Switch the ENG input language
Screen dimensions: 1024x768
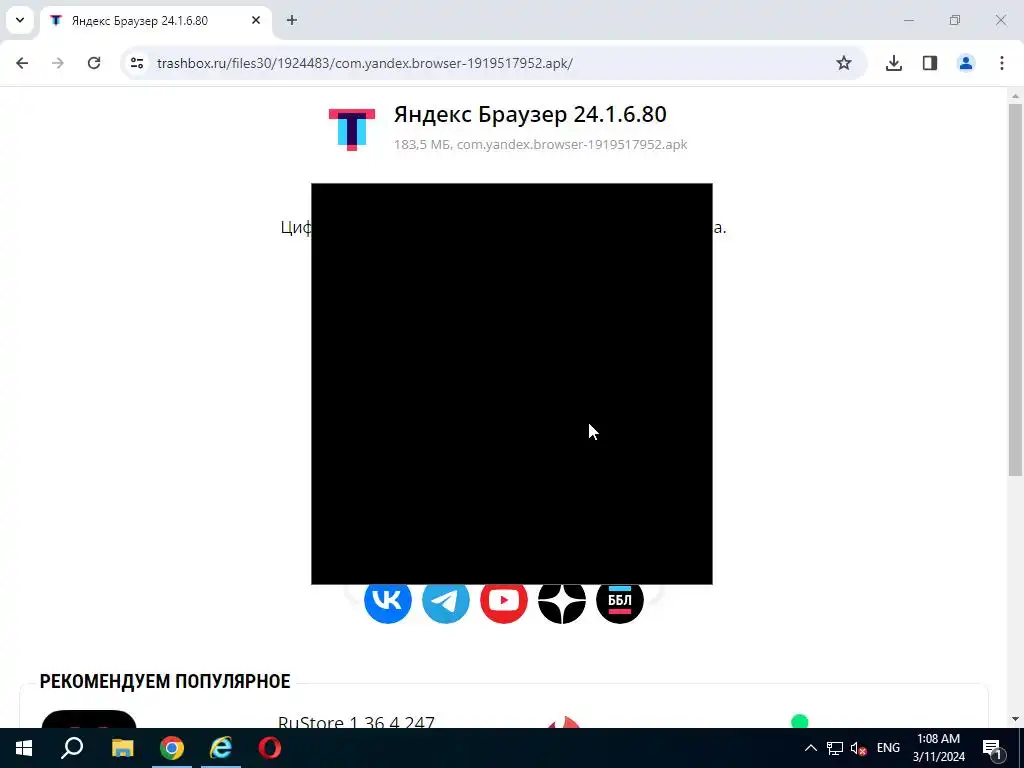pos(888,748)
